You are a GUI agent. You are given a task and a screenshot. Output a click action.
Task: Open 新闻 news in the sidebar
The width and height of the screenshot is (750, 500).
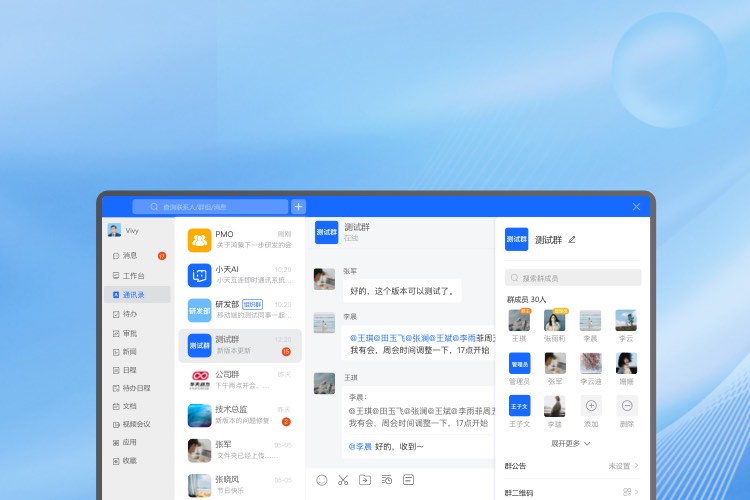tap(137, 352)
